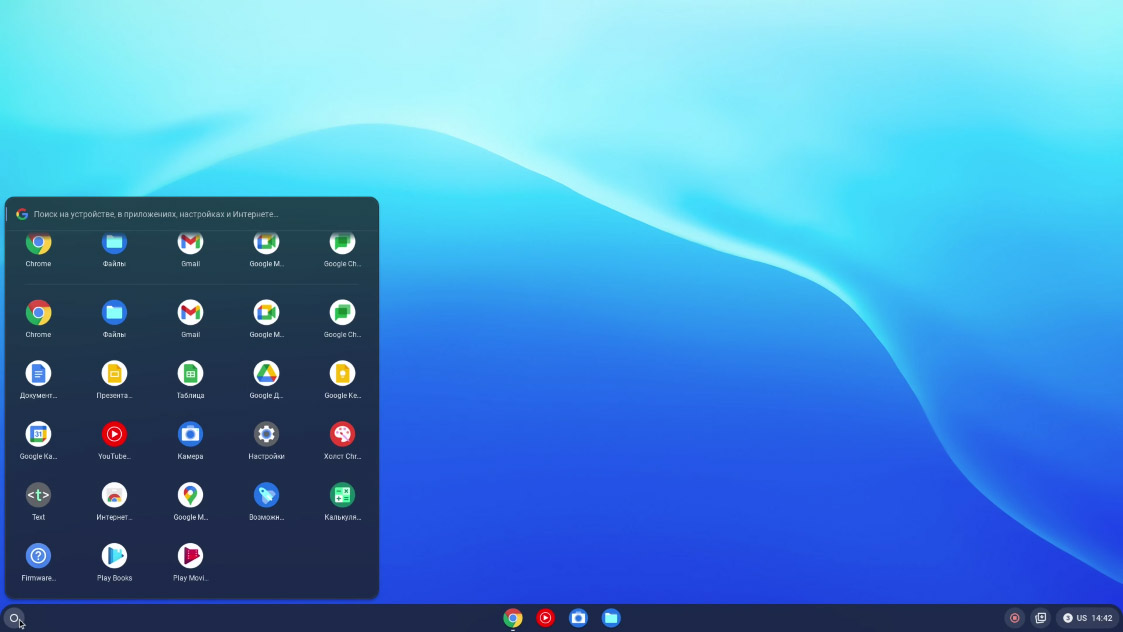Launch the Play Books app
Screen dimensions: 1123x632
pyautogui.click(x=115, y=556)
